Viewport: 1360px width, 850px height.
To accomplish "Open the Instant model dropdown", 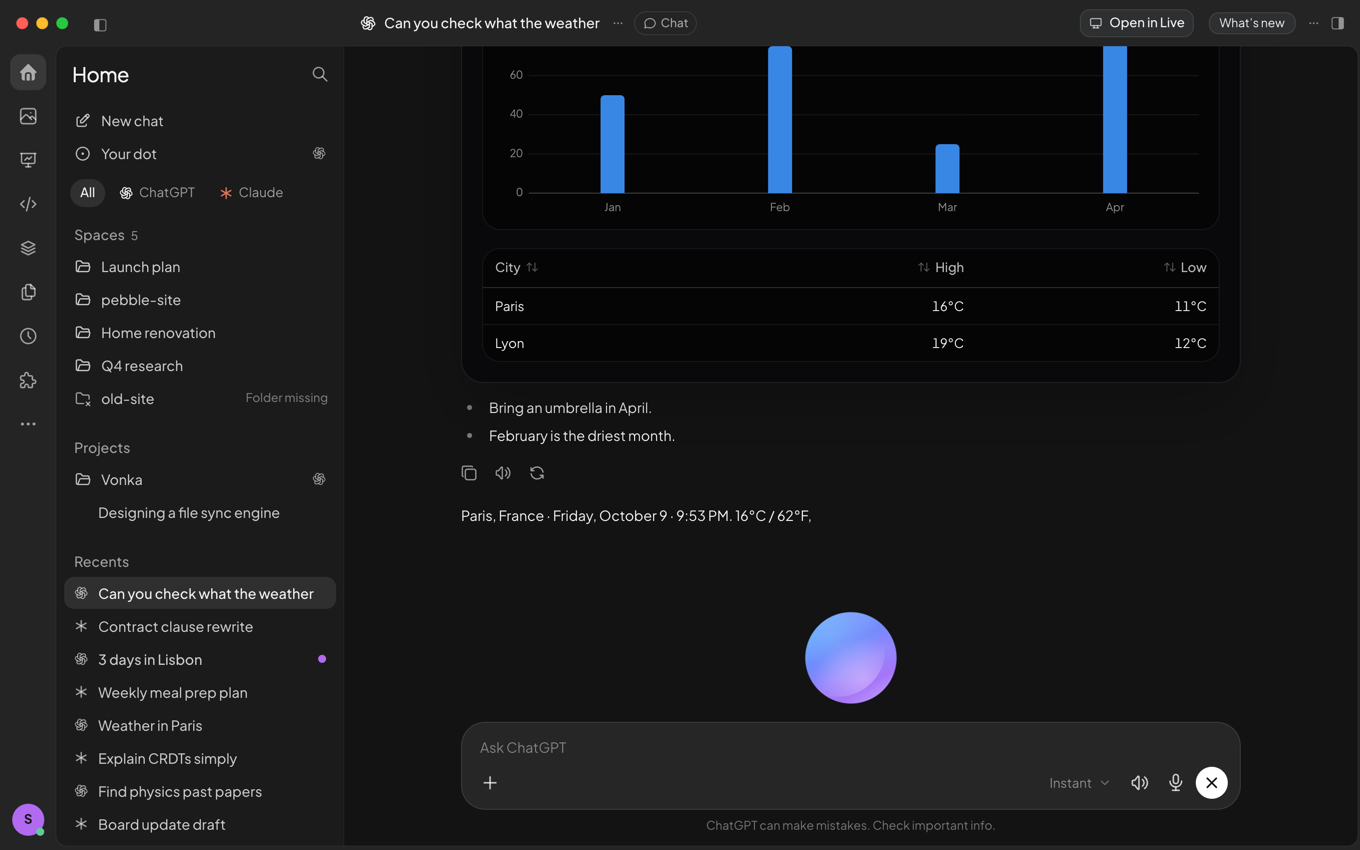I will 1079,783.
